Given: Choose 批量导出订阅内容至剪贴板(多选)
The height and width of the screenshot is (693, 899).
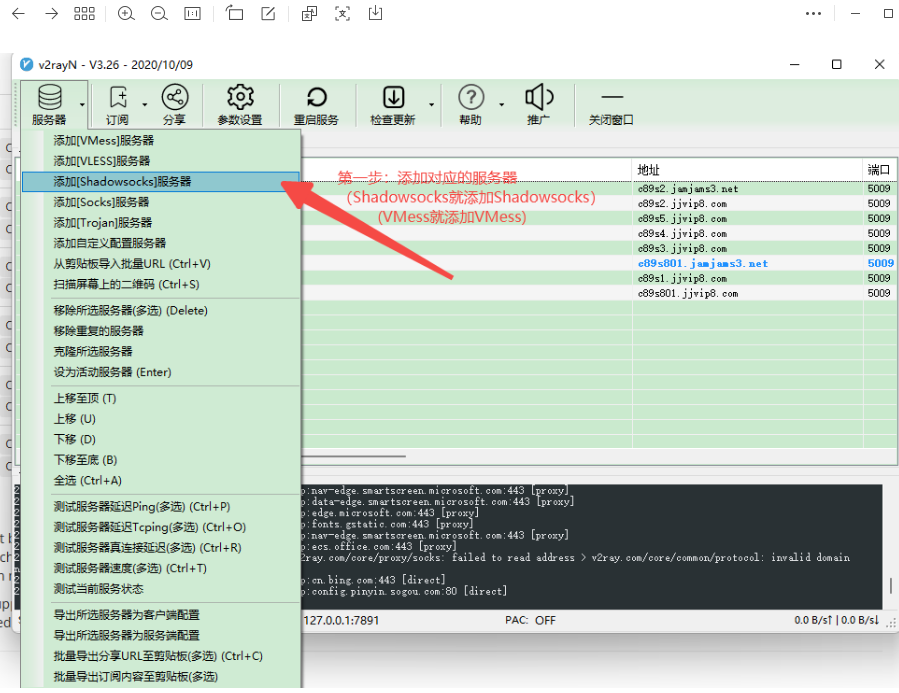Looking at the screenshot, I should click(161, 677).
